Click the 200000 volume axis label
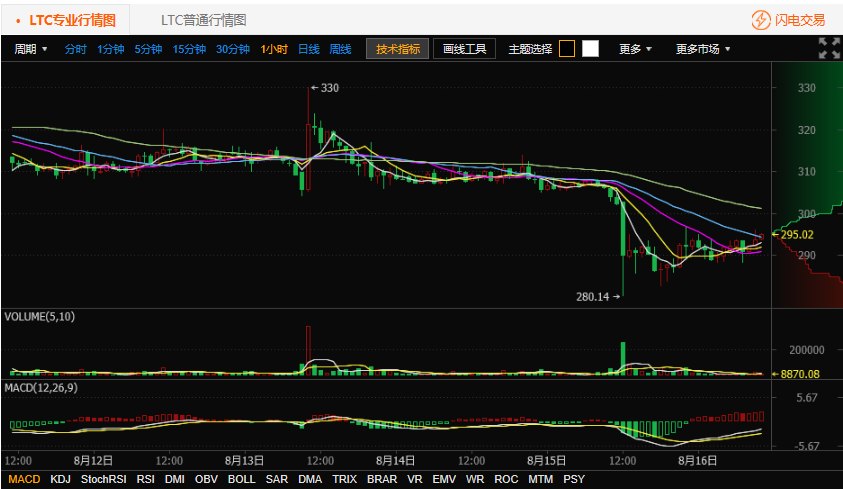Image resolution: width=843 pixels, height=489 pixels. point(806,350)
